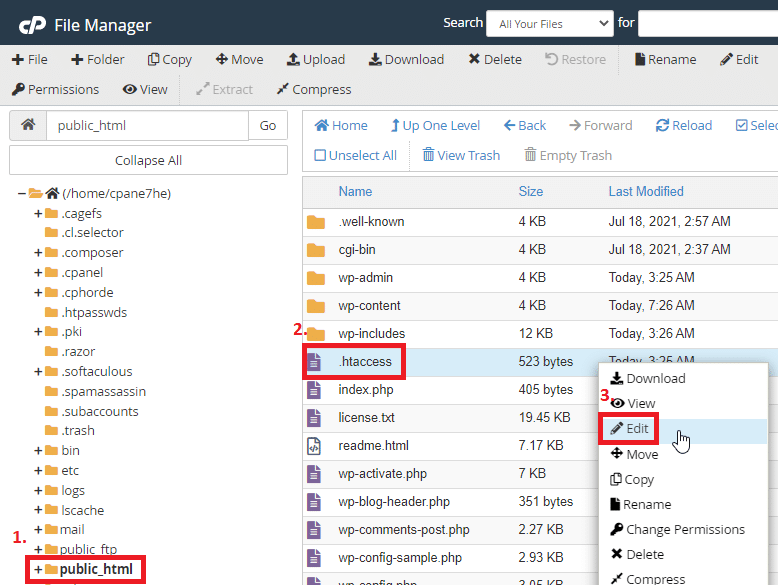Expand the public_html folder plus sign
Image resolution: width=778 pixels, height=585 pixels.
pyautogui.click(x=38, y=569)
